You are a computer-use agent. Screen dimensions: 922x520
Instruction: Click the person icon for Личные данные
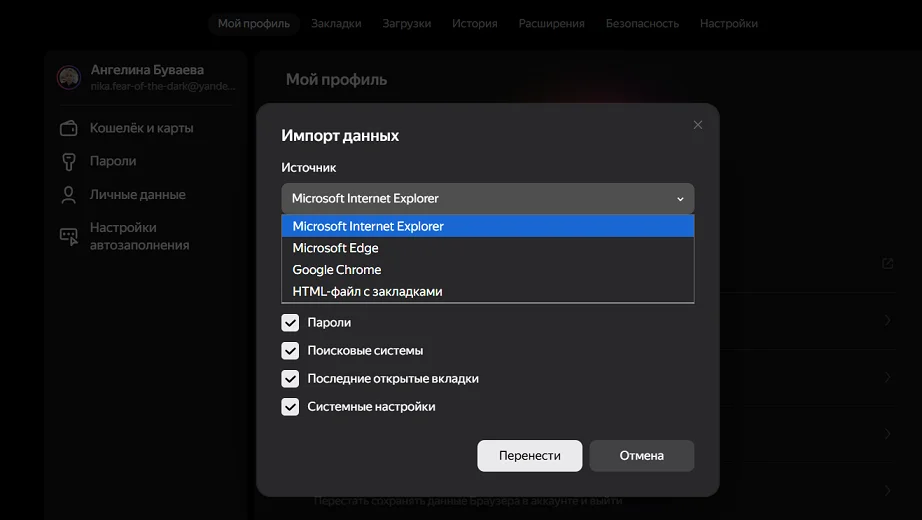click(x=69, y=195)
